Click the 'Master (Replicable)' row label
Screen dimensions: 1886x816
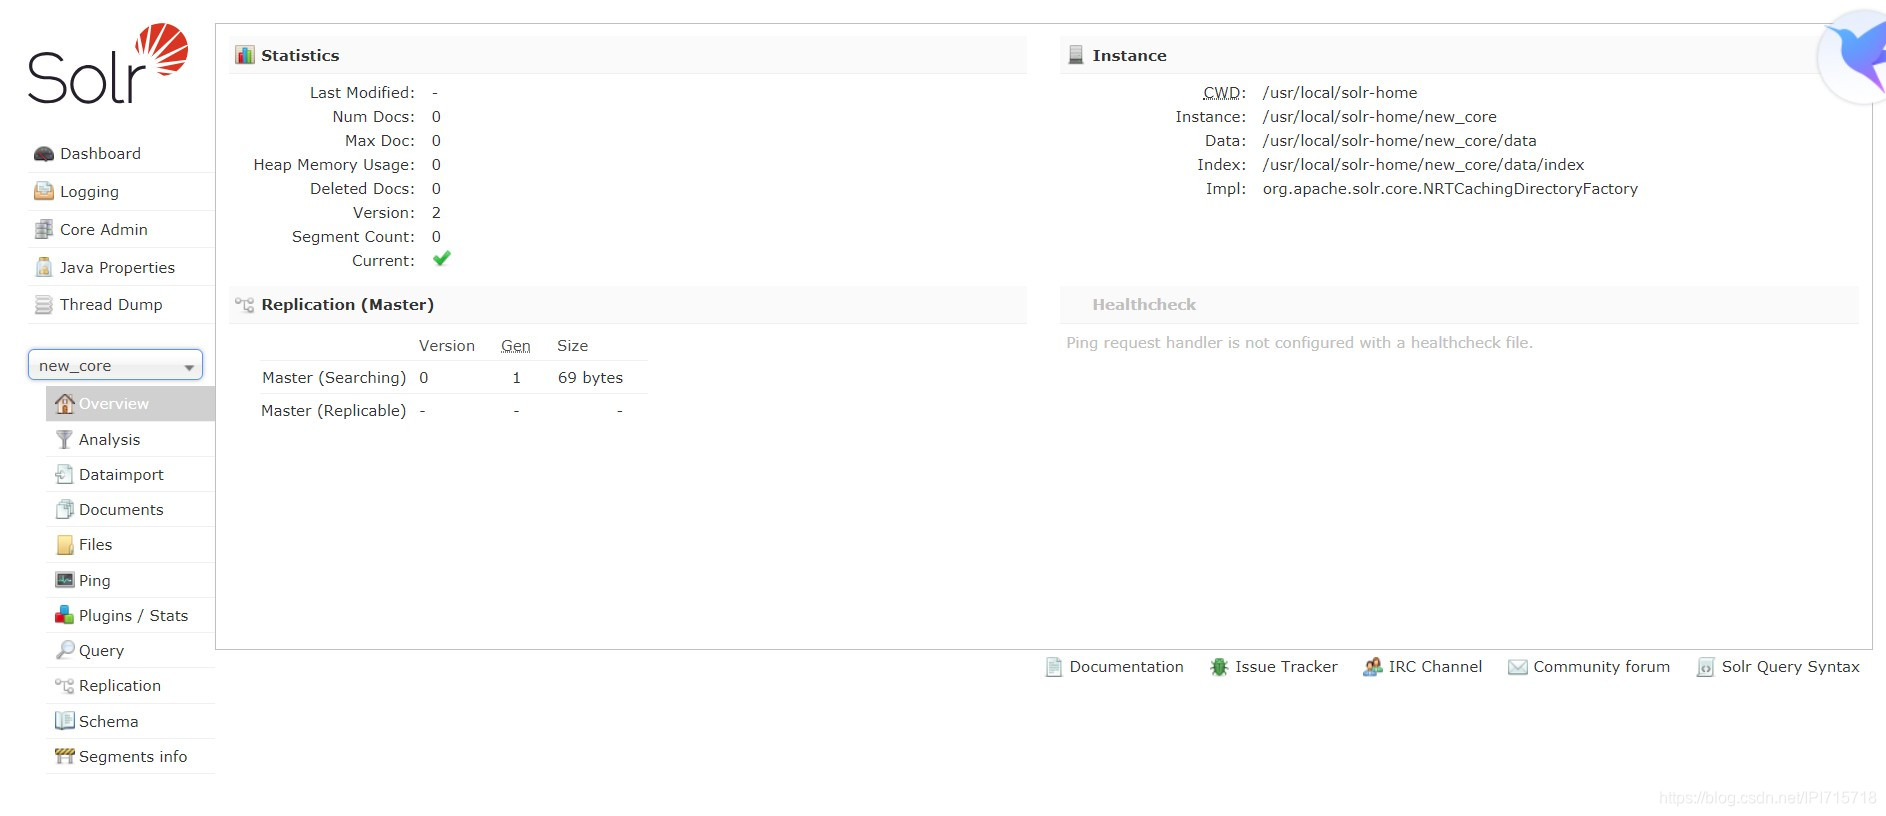click(x=334, y=411)
